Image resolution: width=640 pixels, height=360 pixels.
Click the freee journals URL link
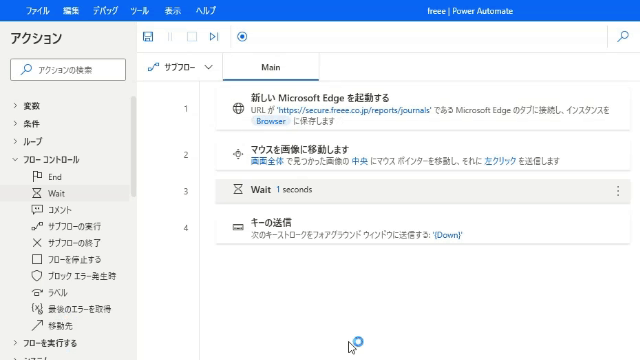353,110
